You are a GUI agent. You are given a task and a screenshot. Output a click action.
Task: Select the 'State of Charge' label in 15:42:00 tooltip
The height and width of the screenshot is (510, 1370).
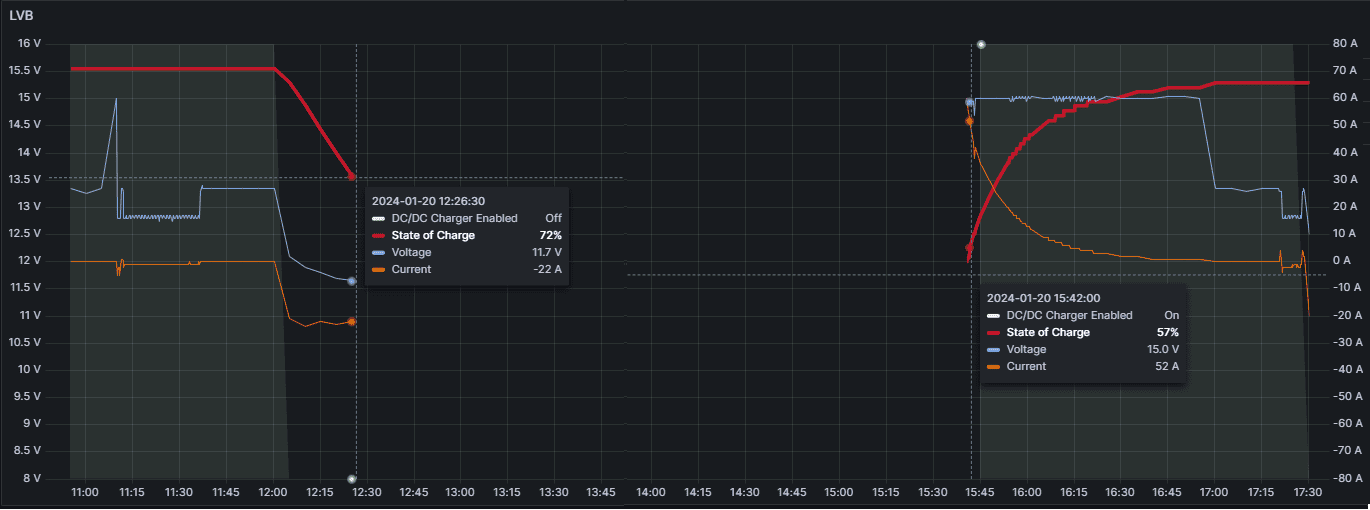(x=1047, y=333)
